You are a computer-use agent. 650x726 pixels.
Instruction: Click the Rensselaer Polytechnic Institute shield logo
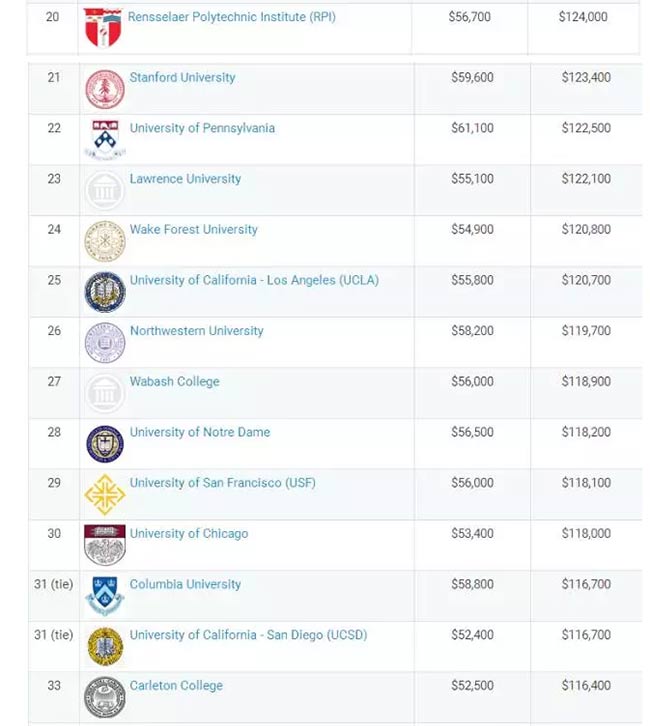[103, 28]
